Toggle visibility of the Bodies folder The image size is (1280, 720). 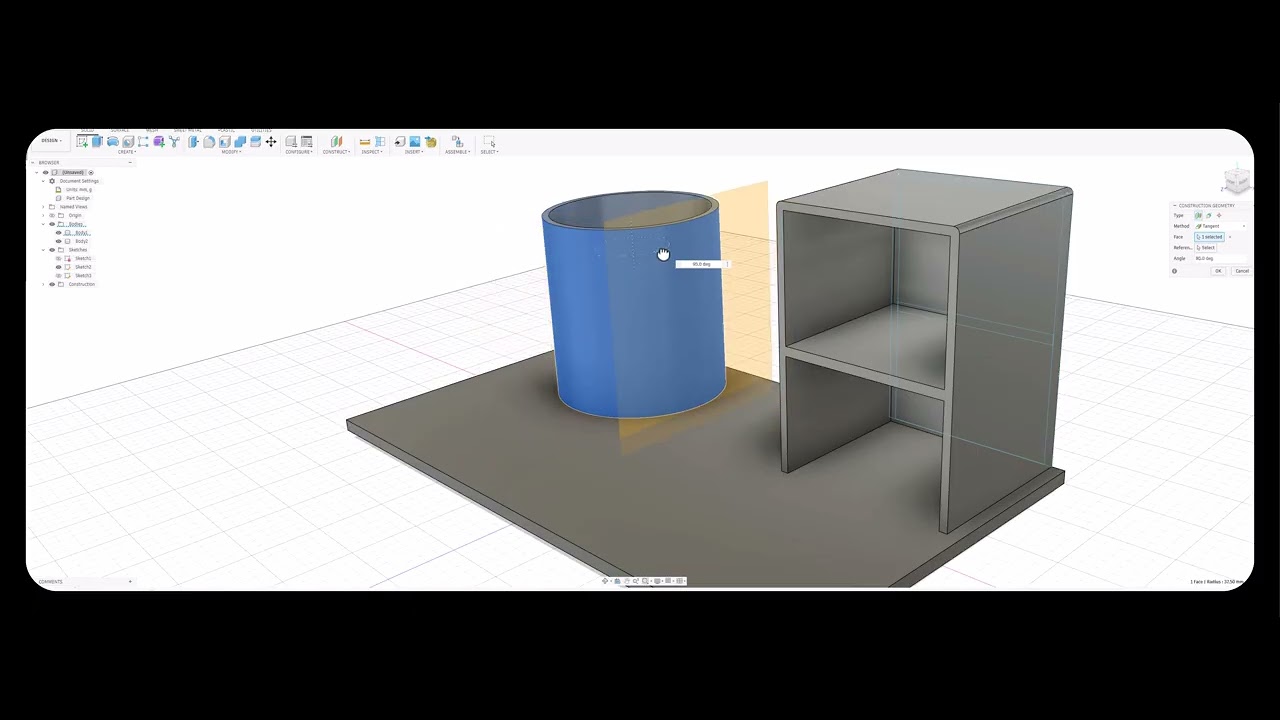click(x=52, y=224)
